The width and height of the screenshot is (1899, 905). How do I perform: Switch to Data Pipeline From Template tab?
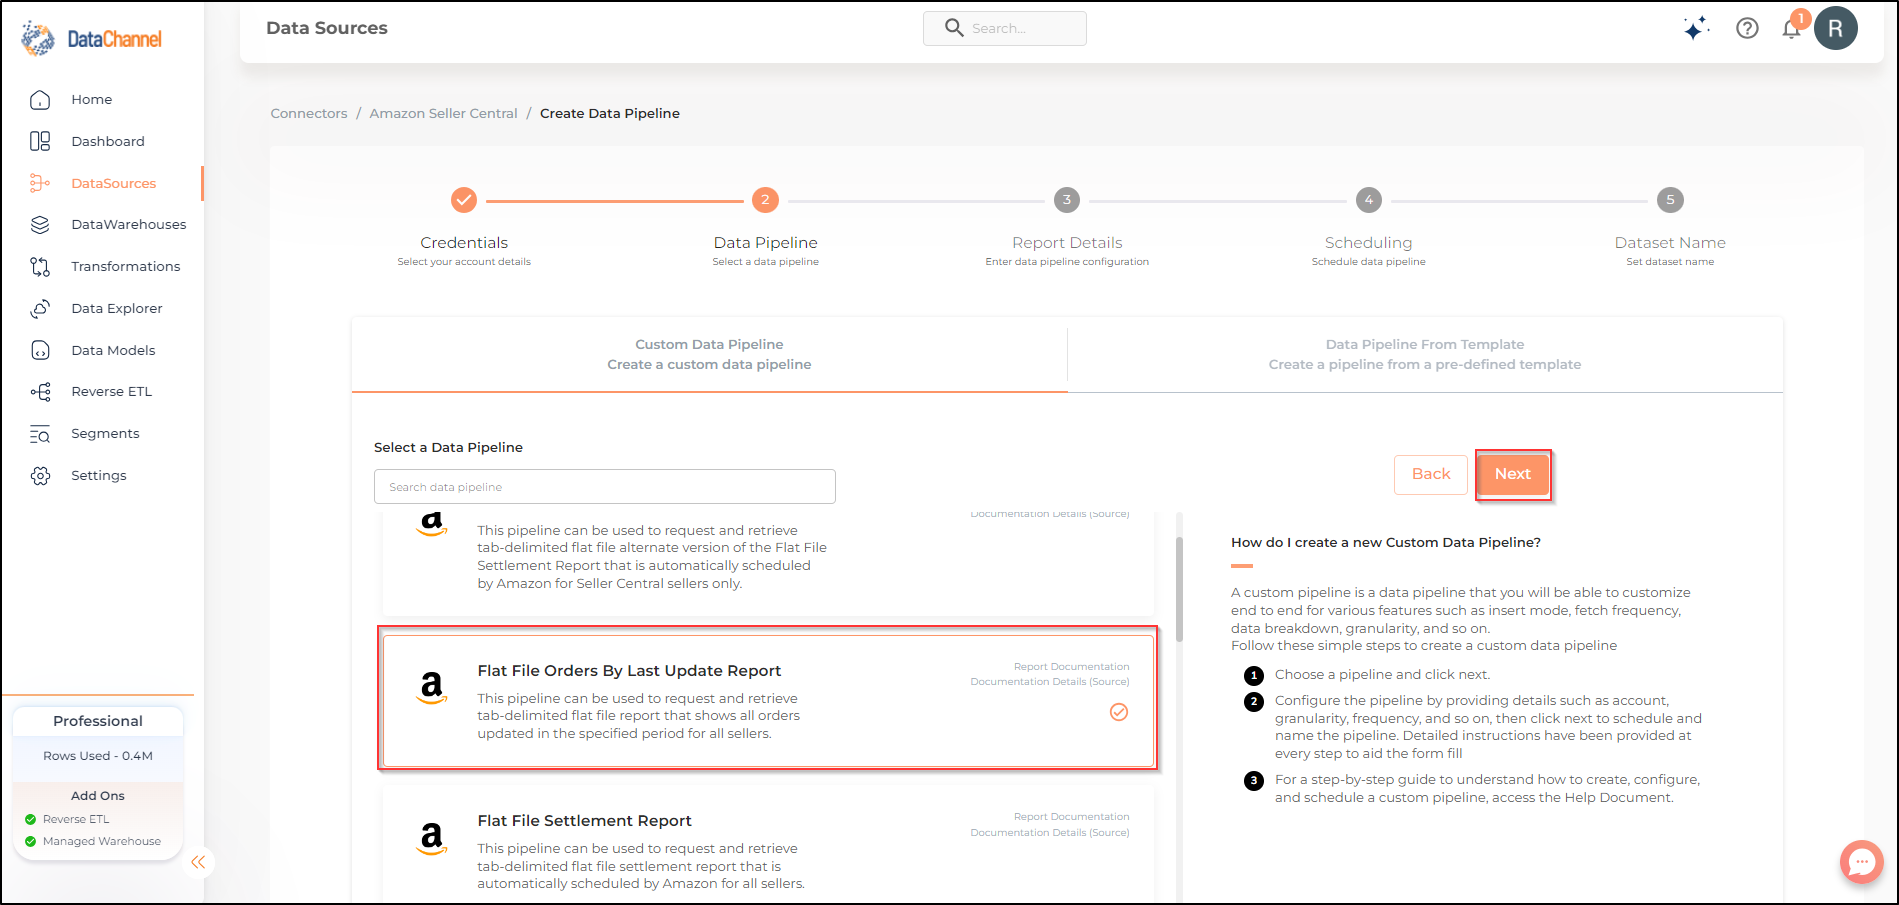[x=1425, y=355]
